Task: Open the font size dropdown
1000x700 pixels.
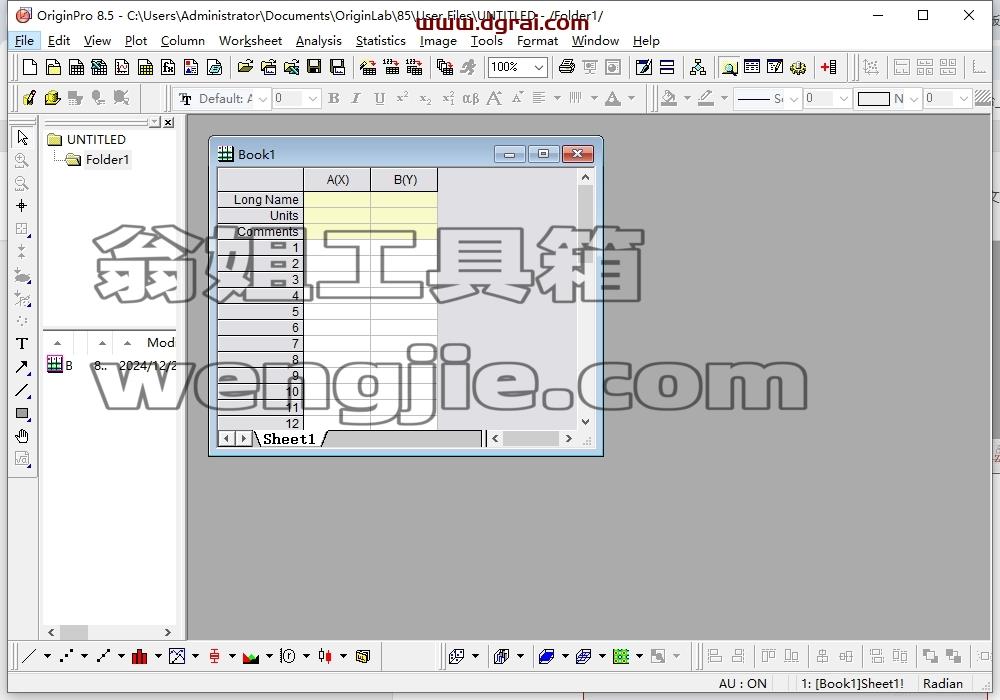Action: pyautogui.click(x=312, y=99)
